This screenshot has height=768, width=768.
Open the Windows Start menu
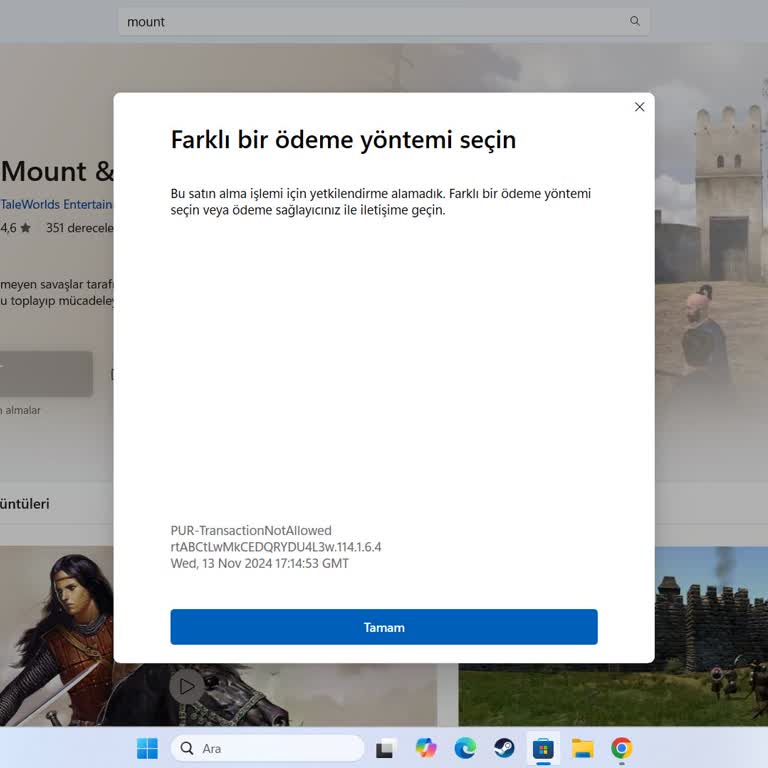tap(147, 748)
